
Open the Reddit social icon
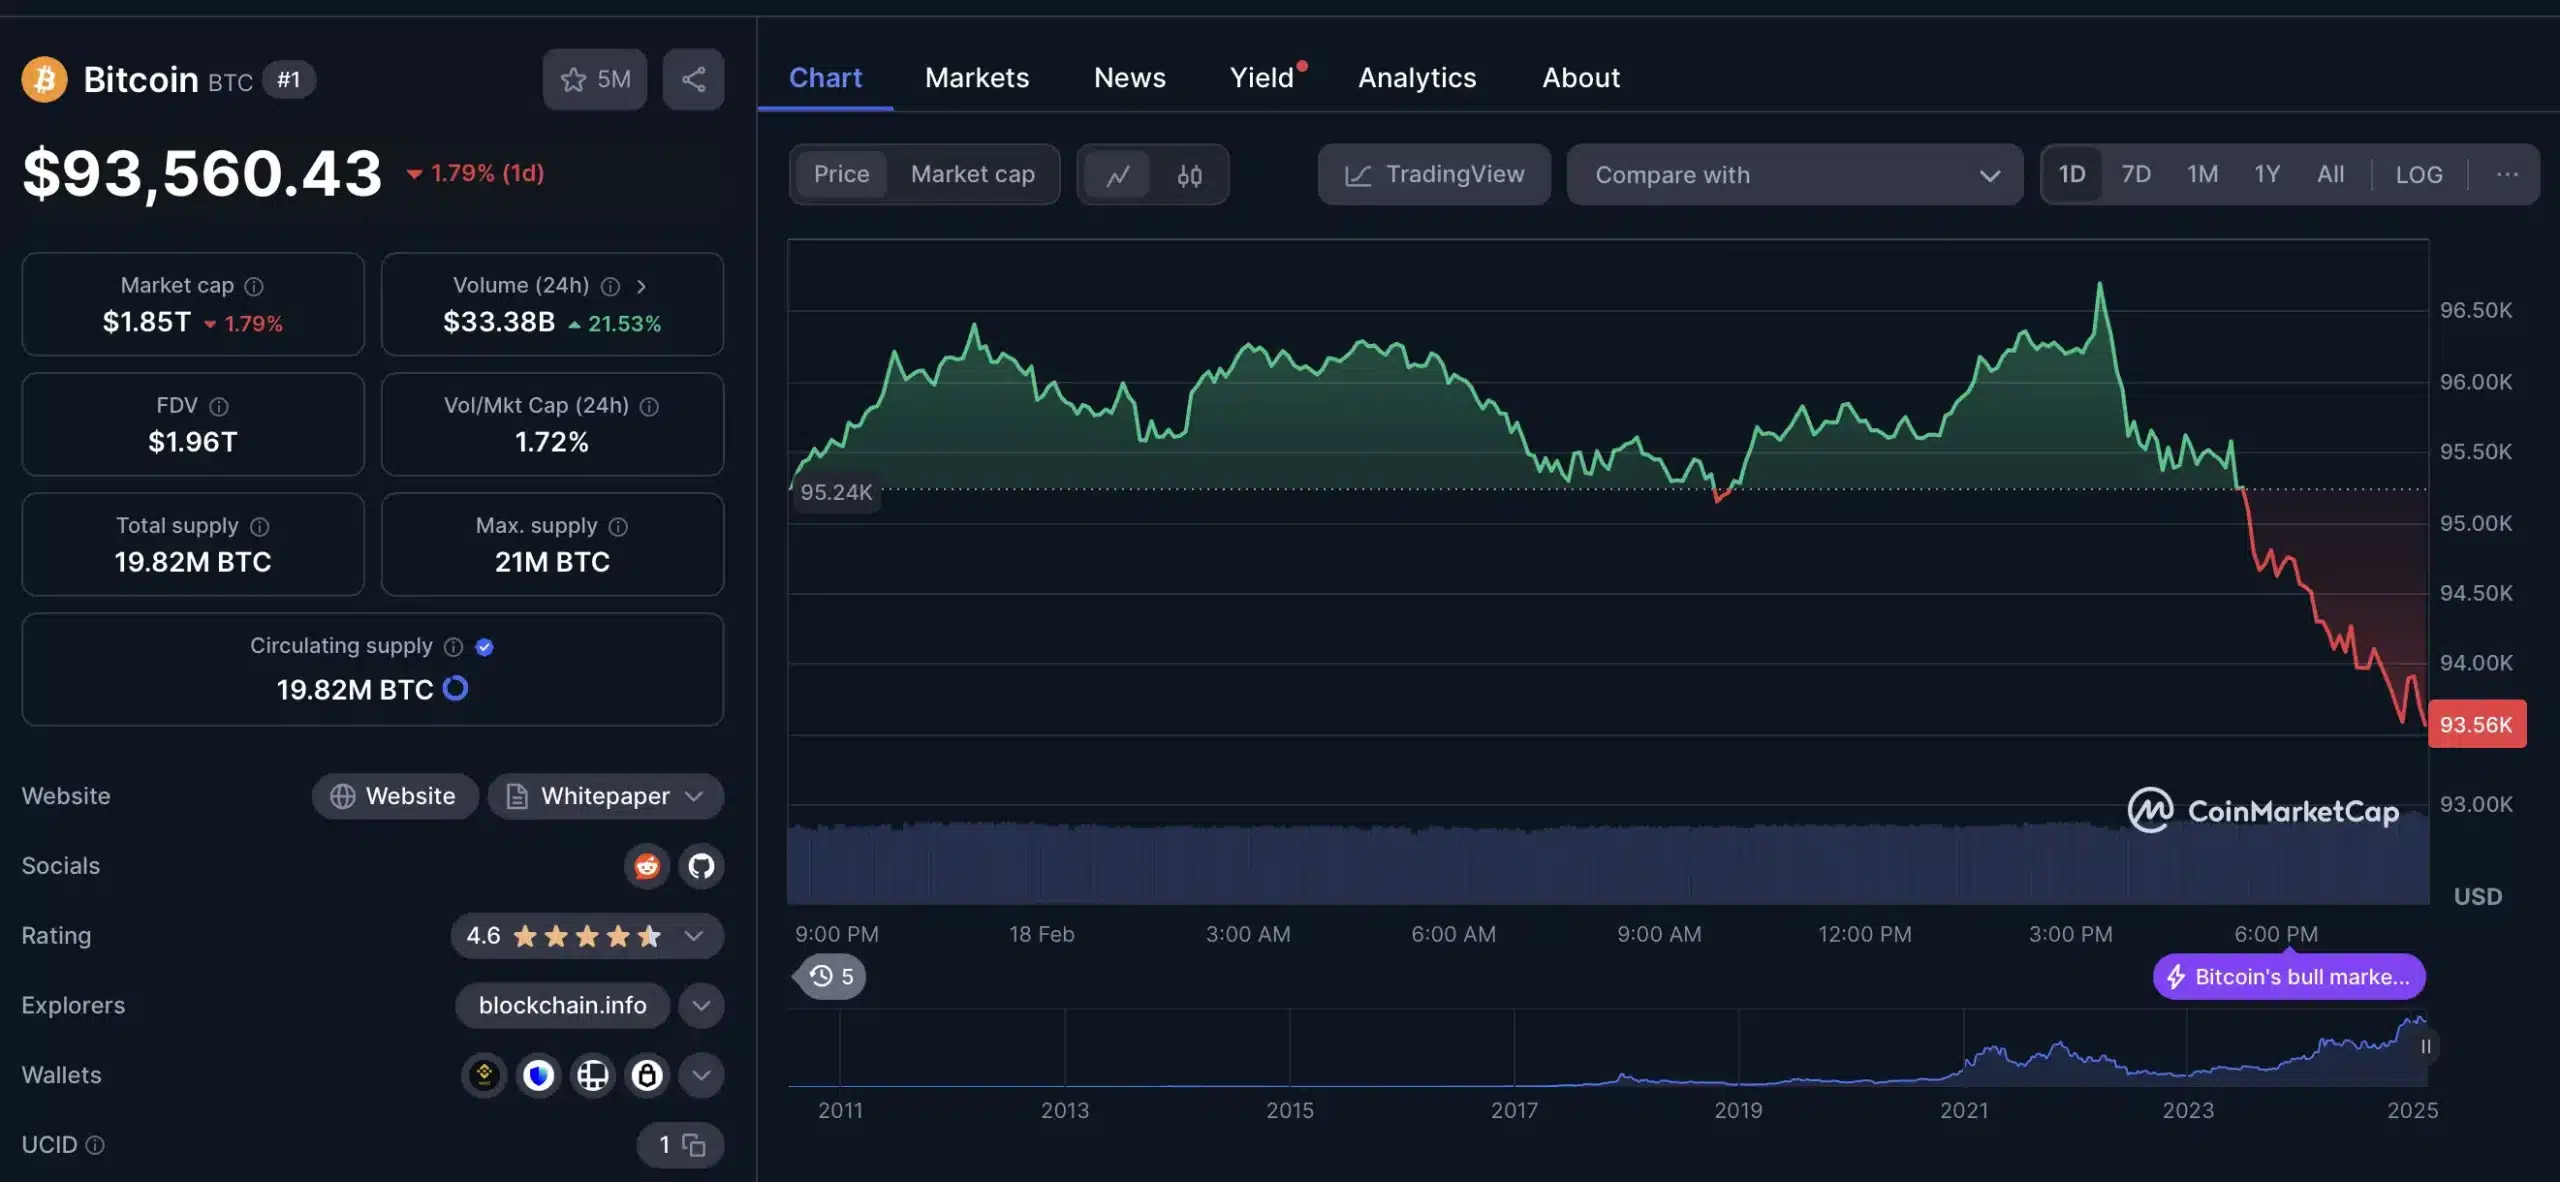click(647, 866)
